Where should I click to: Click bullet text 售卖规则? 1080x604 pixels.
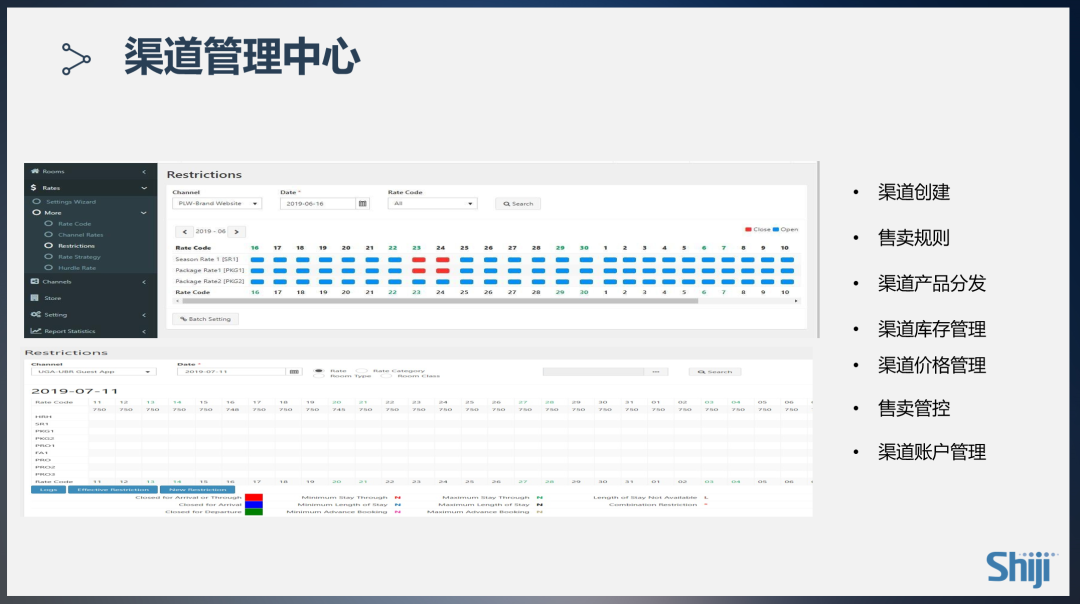click(x=913, y=238)
